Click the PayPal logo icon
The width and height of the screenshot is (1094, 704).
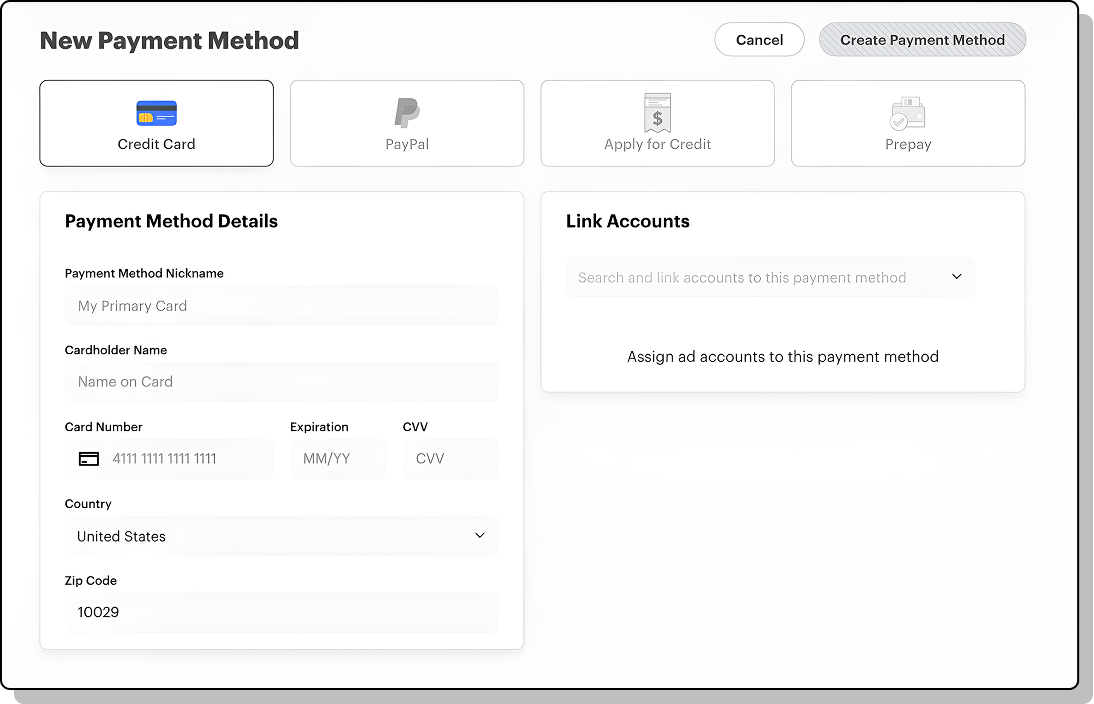406,112
